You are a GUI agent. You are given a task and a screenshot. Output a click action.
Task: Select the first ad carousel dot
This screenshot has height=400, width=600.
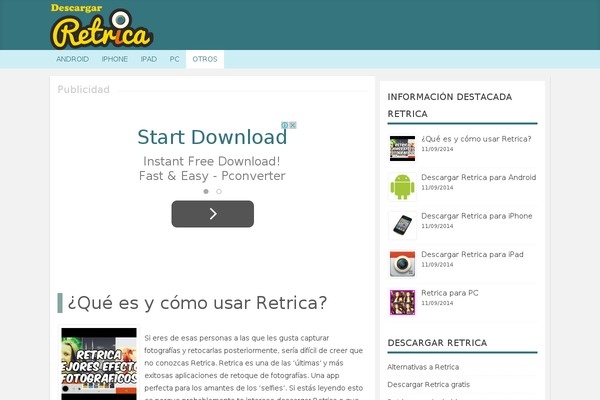pyautogui.click(x=206, y=191)
